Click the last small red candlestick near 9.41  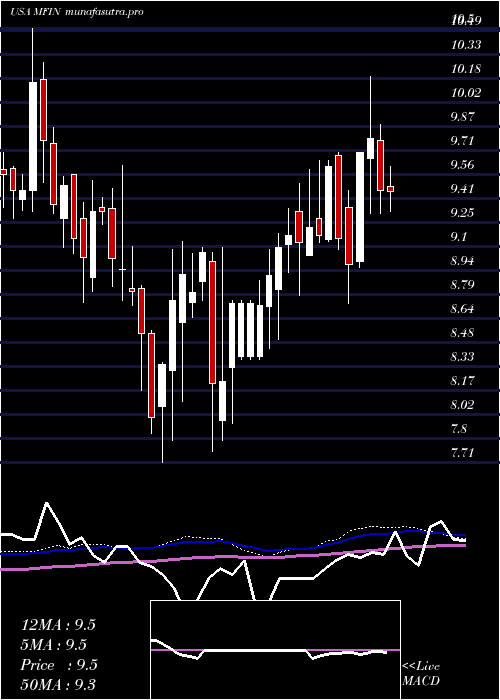click(391, 189)
